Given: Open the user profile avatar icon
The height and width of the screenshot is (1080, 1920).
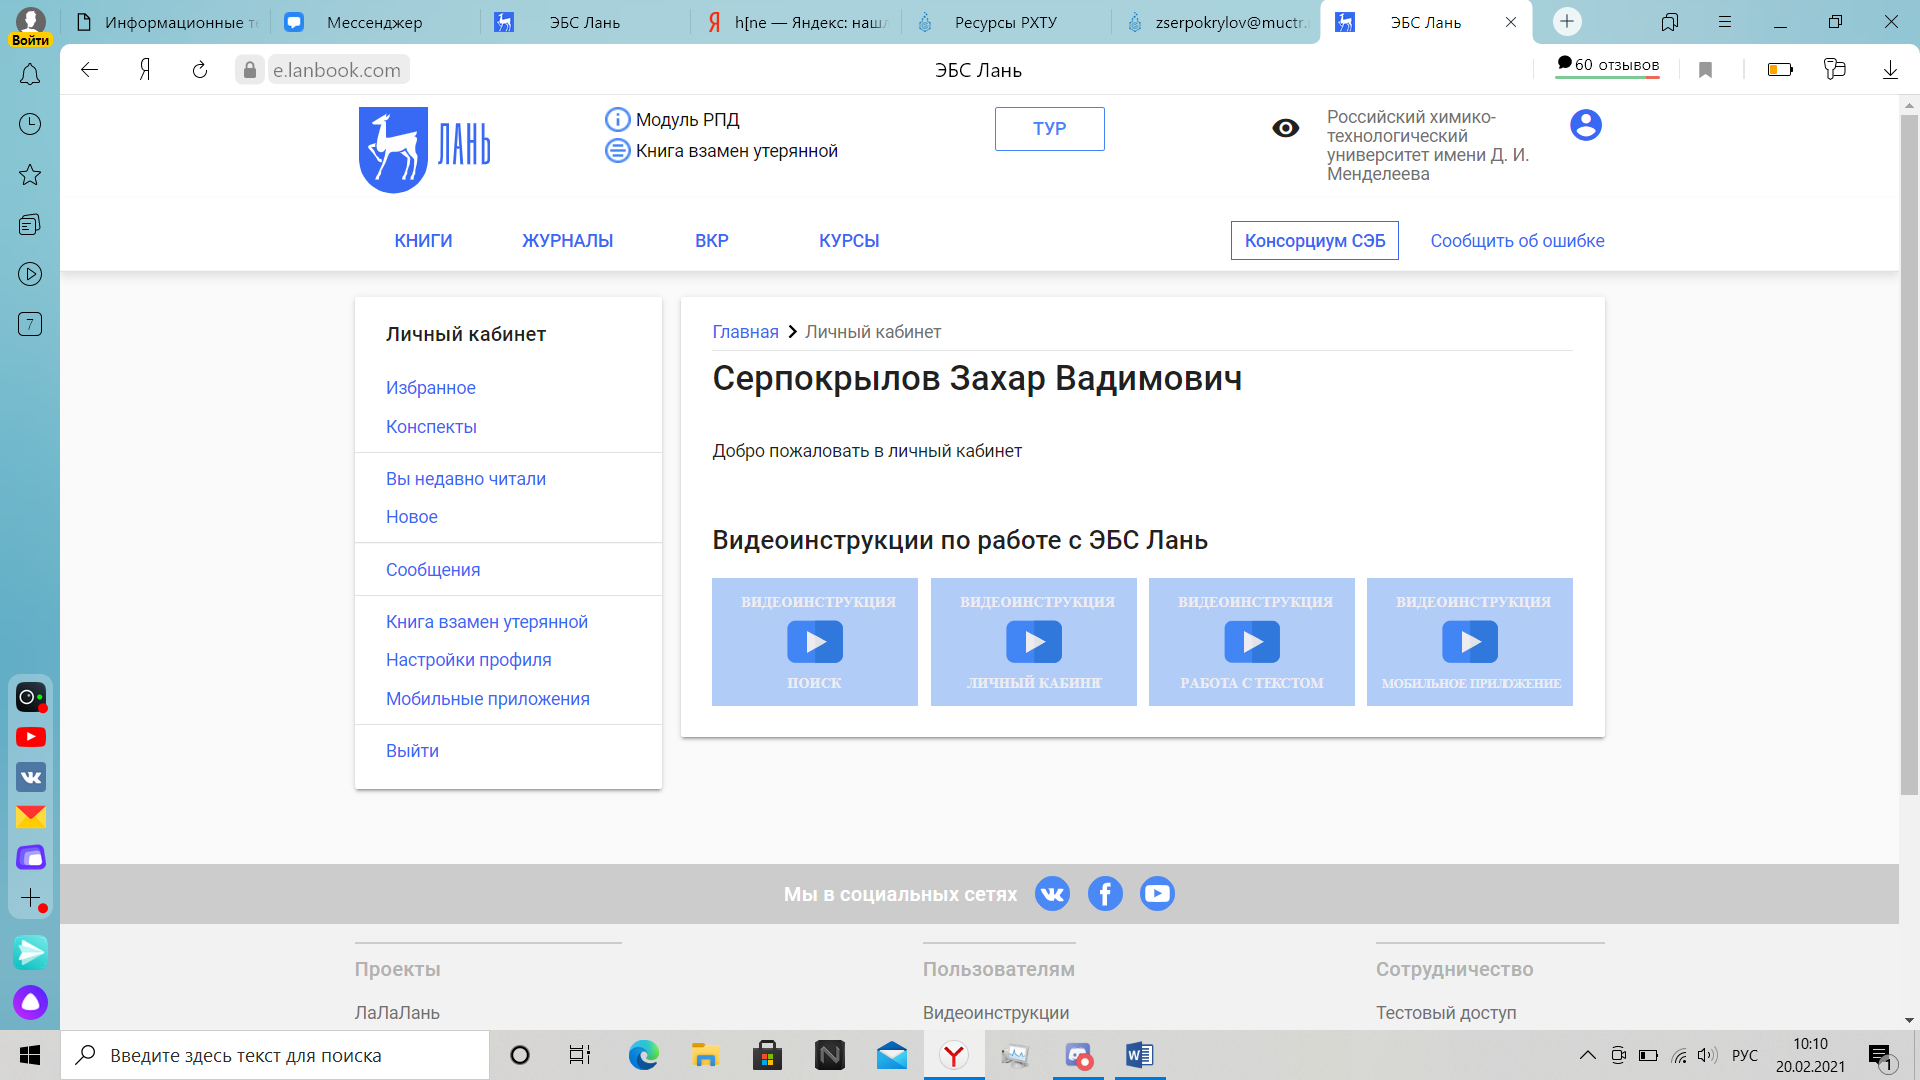Looking at the screenshot, I should pyautogui.click(x=1585, y=125).
